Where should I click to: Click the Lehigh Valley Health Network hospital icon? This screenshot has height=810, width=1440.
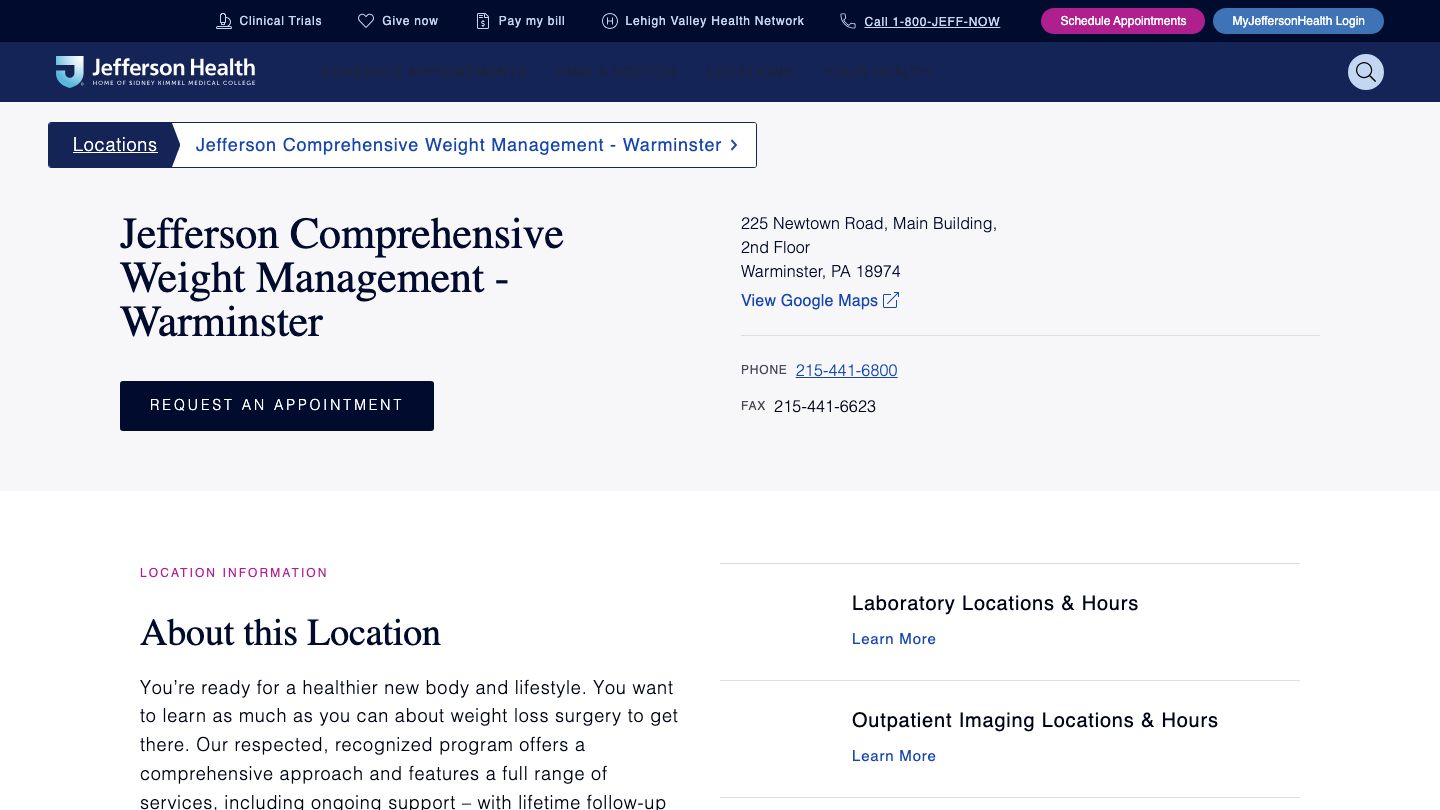point(609,20)
